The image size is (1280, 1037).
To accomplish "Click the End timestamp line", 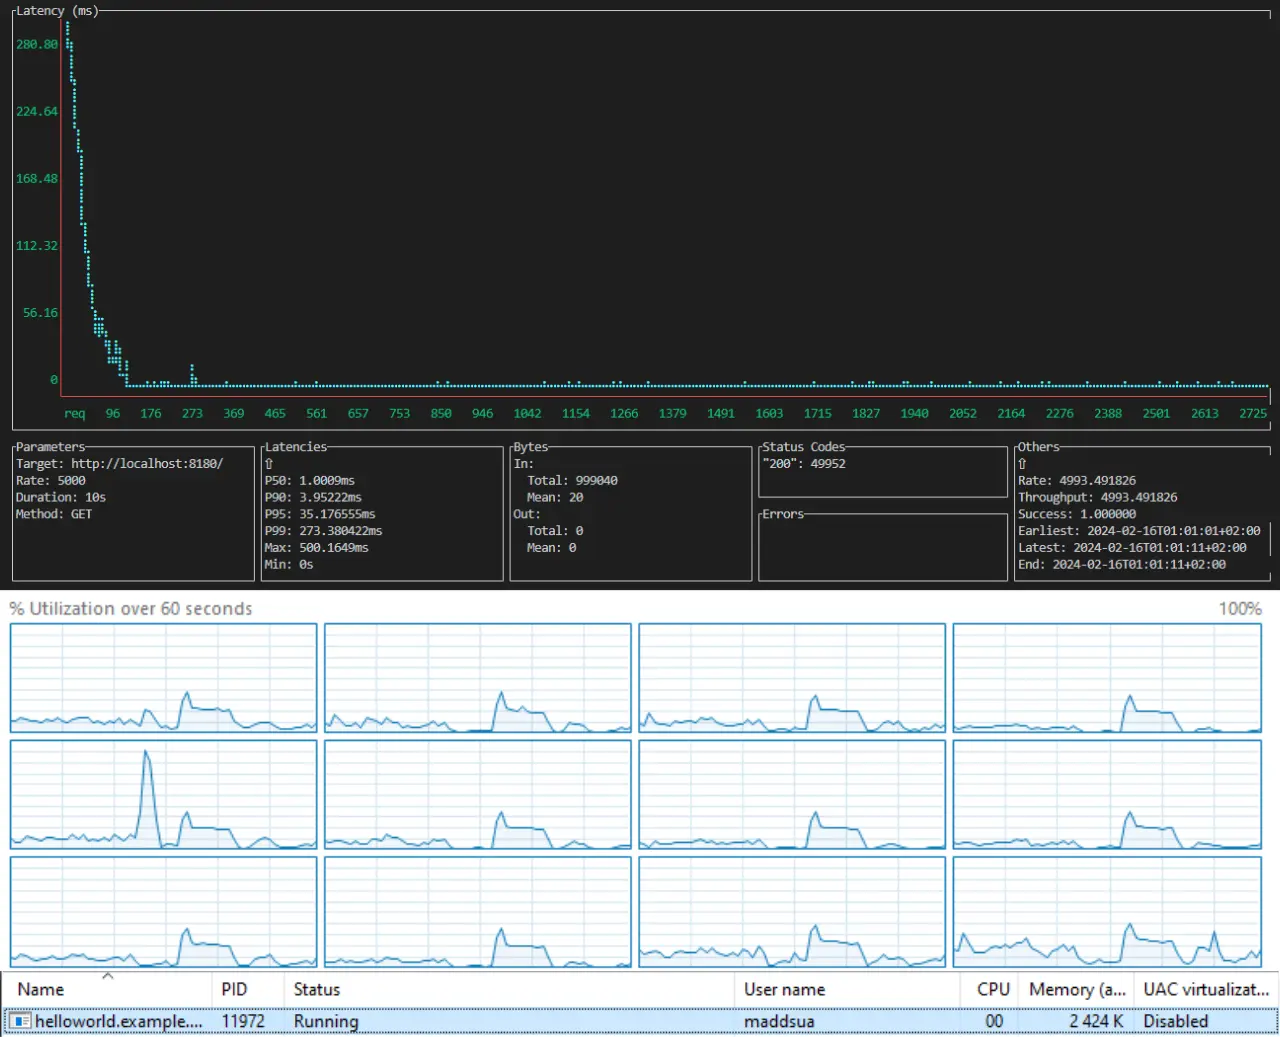I will point(1122,565).
